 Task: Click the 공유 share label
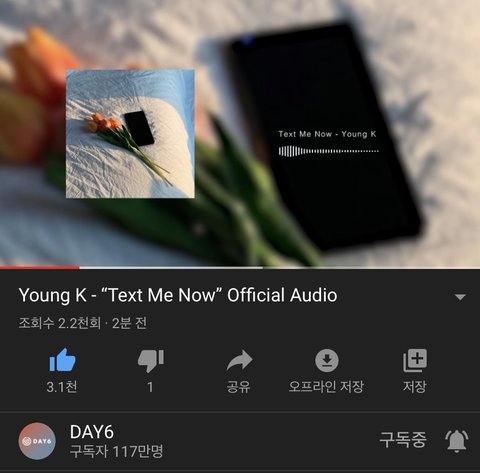tap(238, 387)
